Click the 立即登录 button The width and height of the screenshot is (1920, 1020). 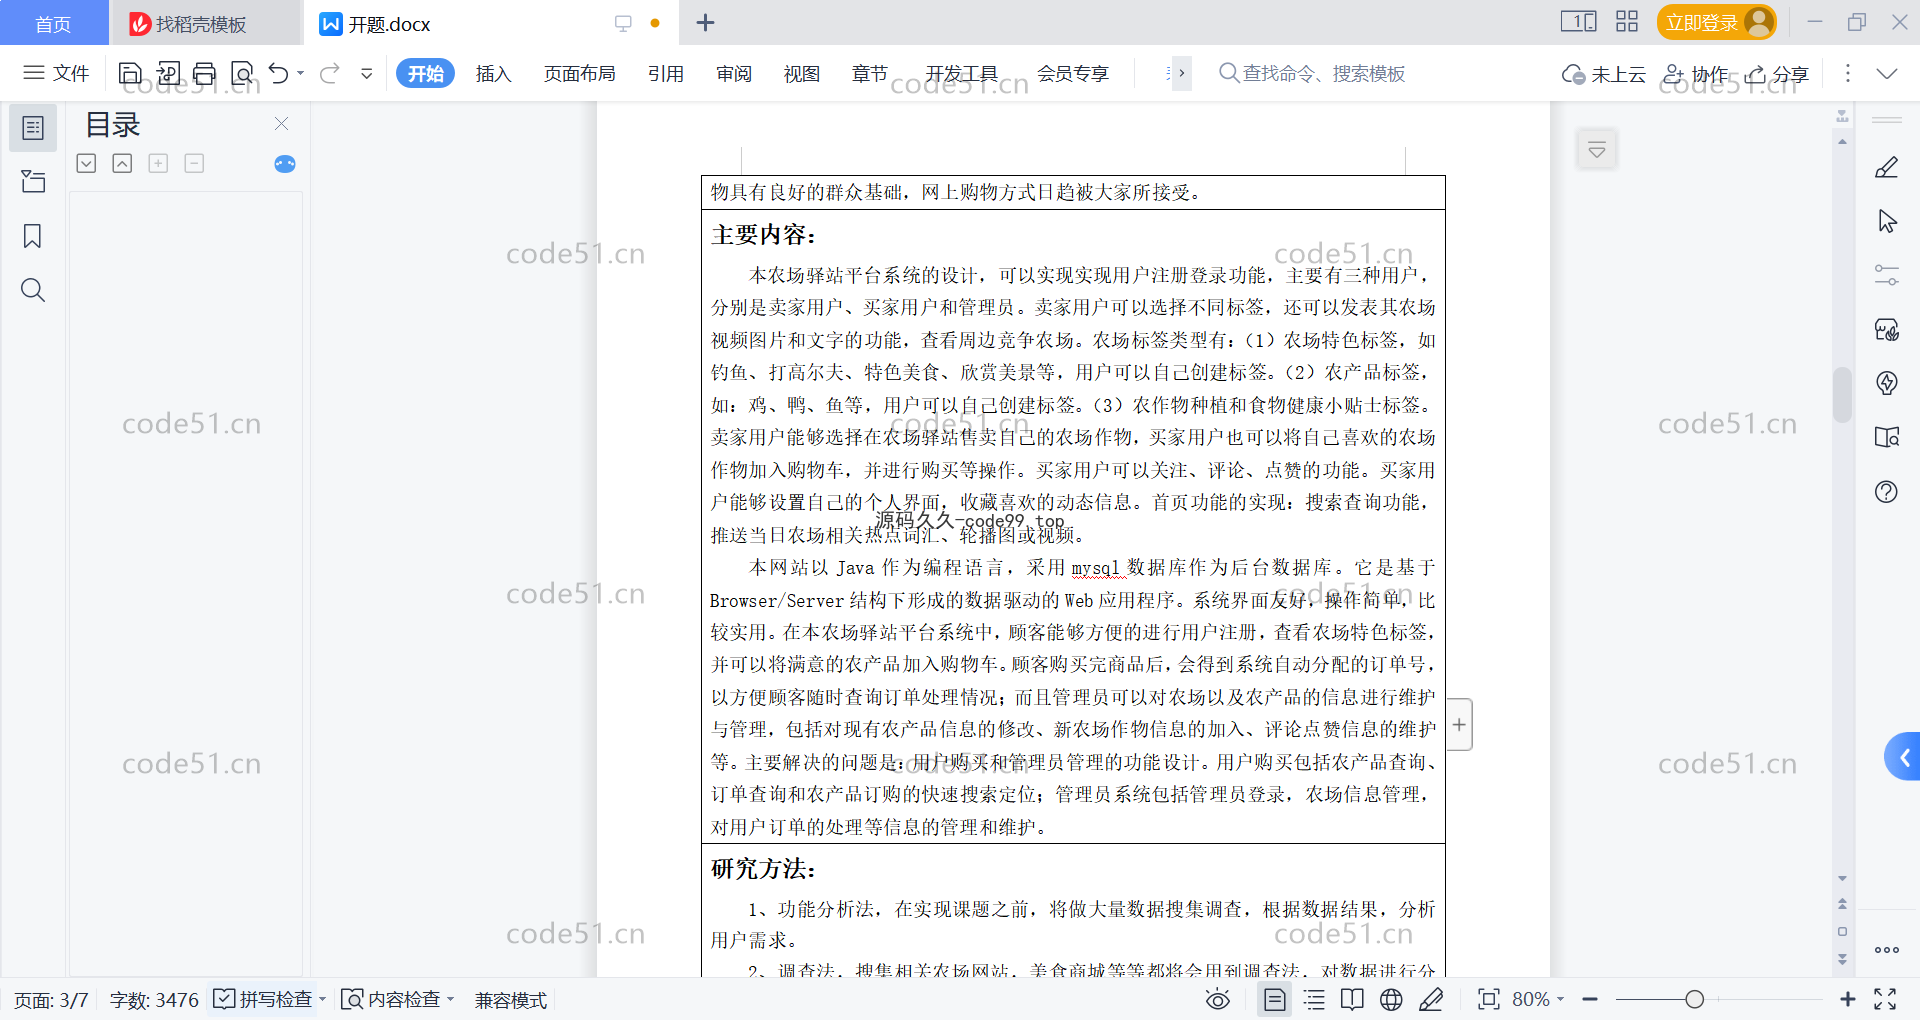tap(1716, 22)
